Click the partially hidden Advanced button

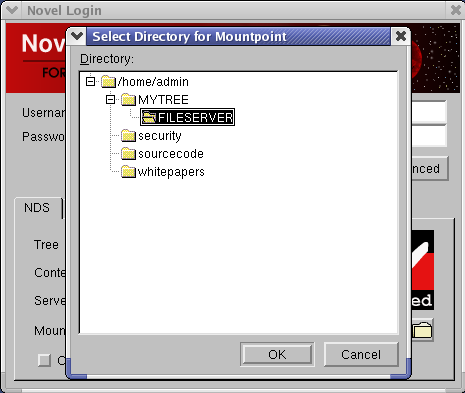tap(430, 168)
